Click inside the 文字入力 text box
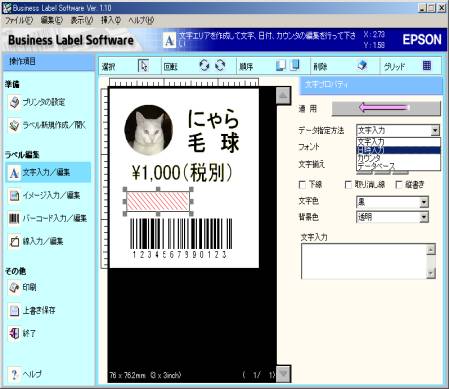 point(364,261)
